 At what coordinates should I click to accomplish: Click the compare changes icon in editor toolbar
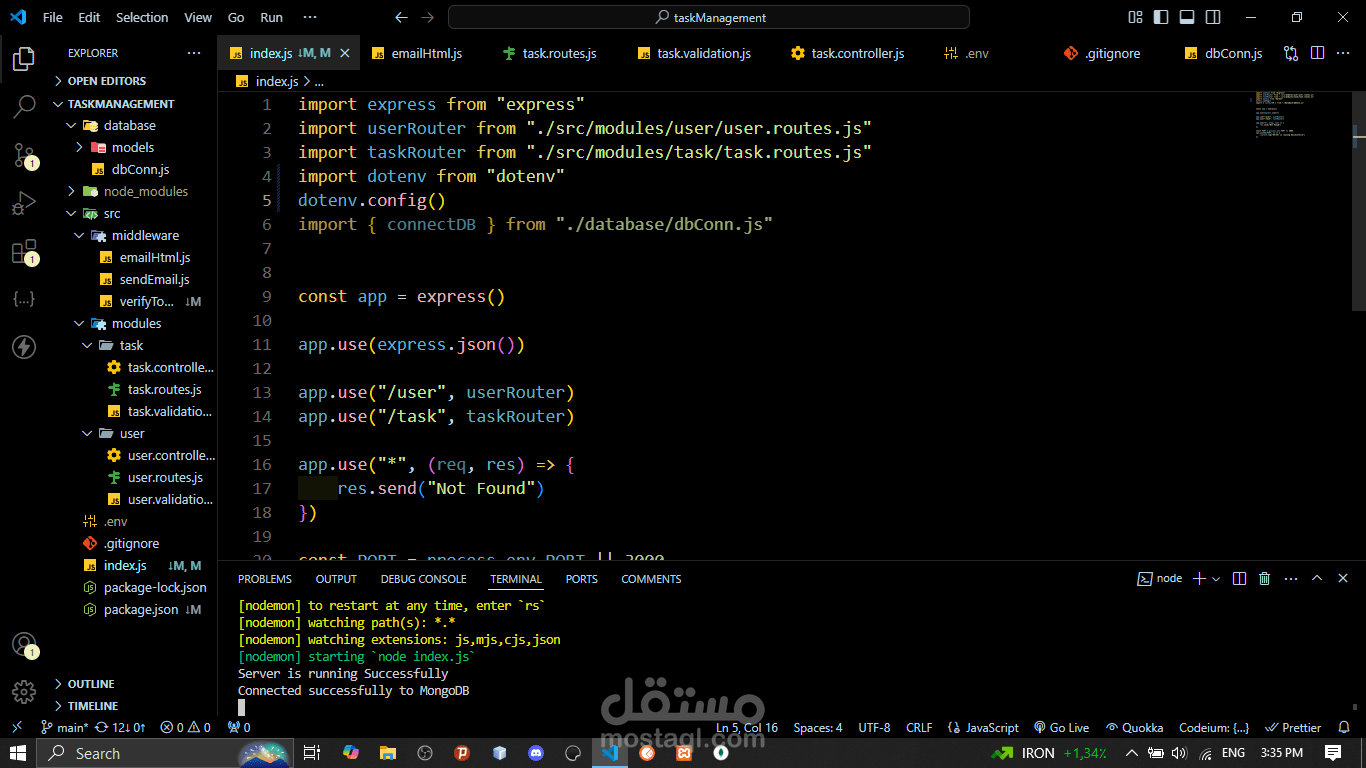tap(1291, 53)
